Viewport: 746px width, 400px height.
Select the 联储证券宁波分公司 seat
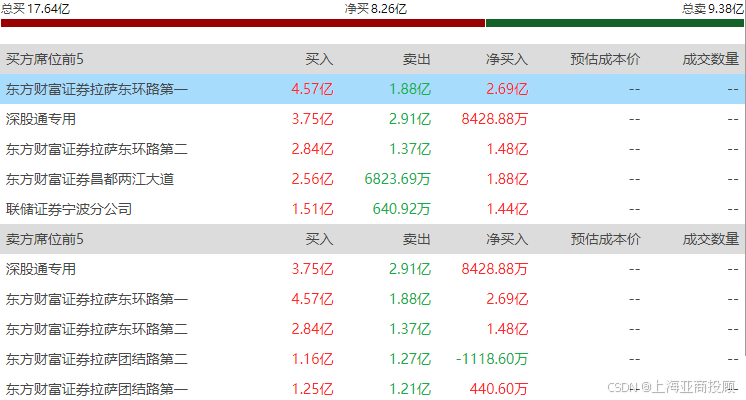point(69,209)
